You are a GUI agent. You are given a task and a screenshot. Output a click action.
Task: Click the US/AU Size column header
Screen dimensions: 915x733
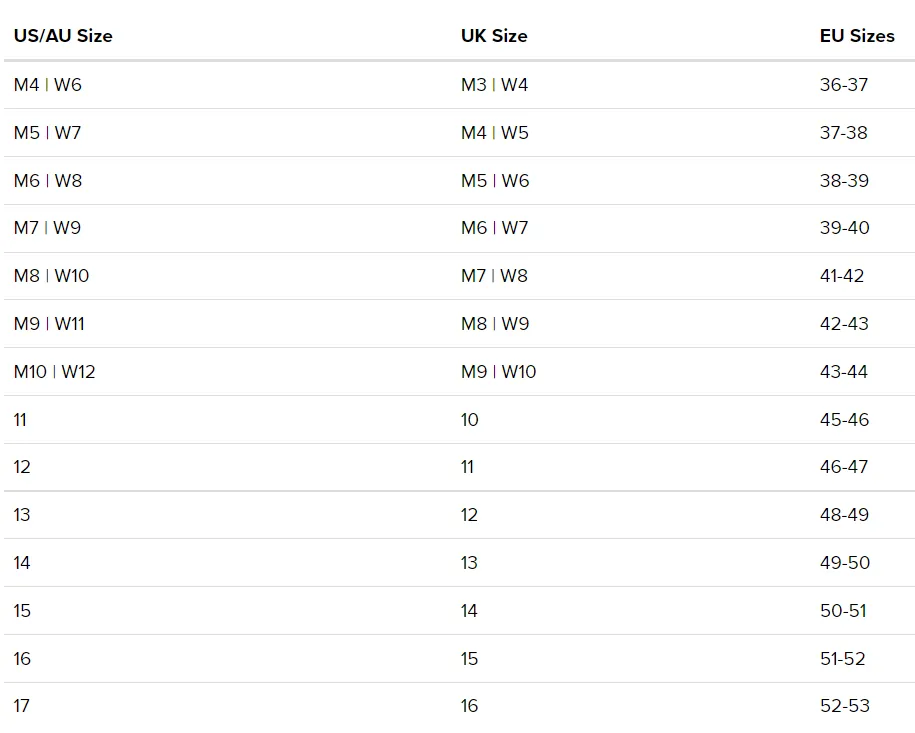click(63, 36)
